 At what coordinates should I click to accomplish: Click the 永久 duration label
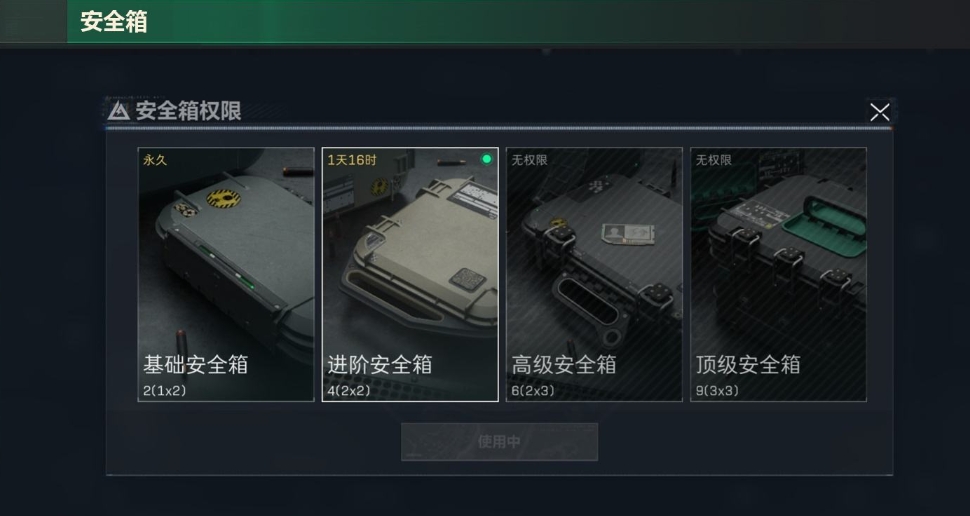(155, 160)
